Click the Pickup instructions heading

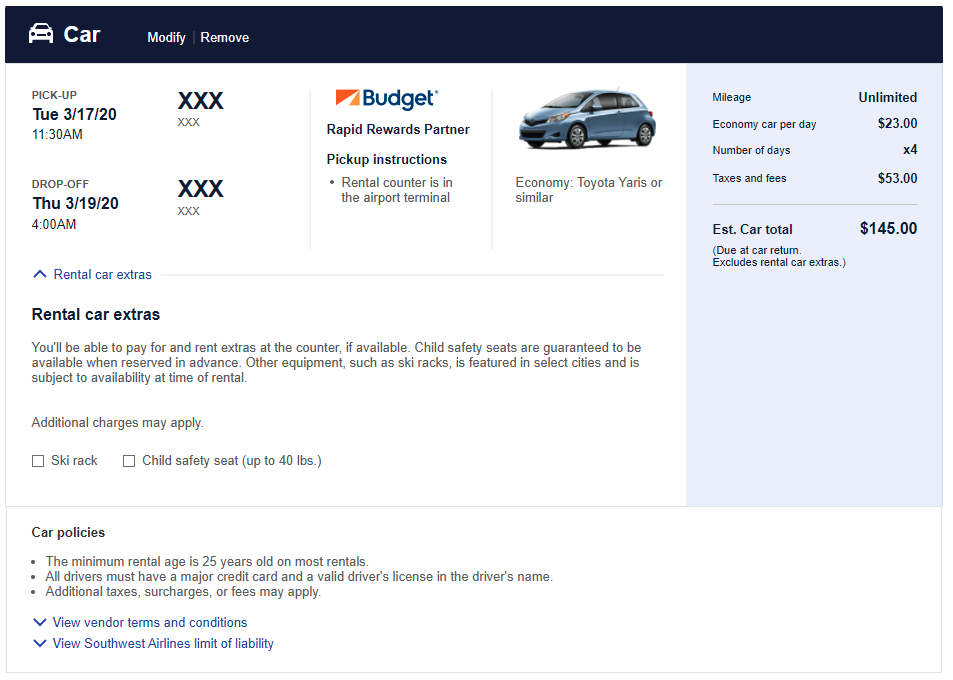pos(386,159)
